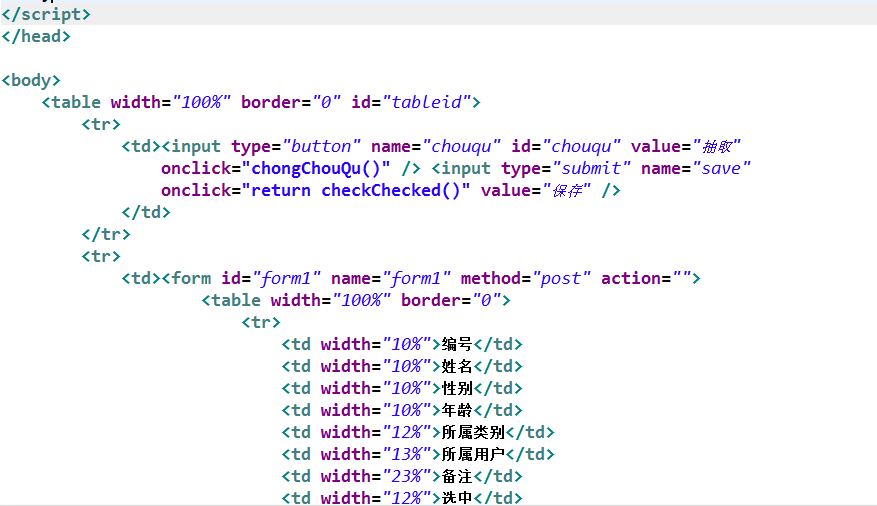877x506 pixels.
Task: Click the return checkChecked() handler
Action: (356, 191)
